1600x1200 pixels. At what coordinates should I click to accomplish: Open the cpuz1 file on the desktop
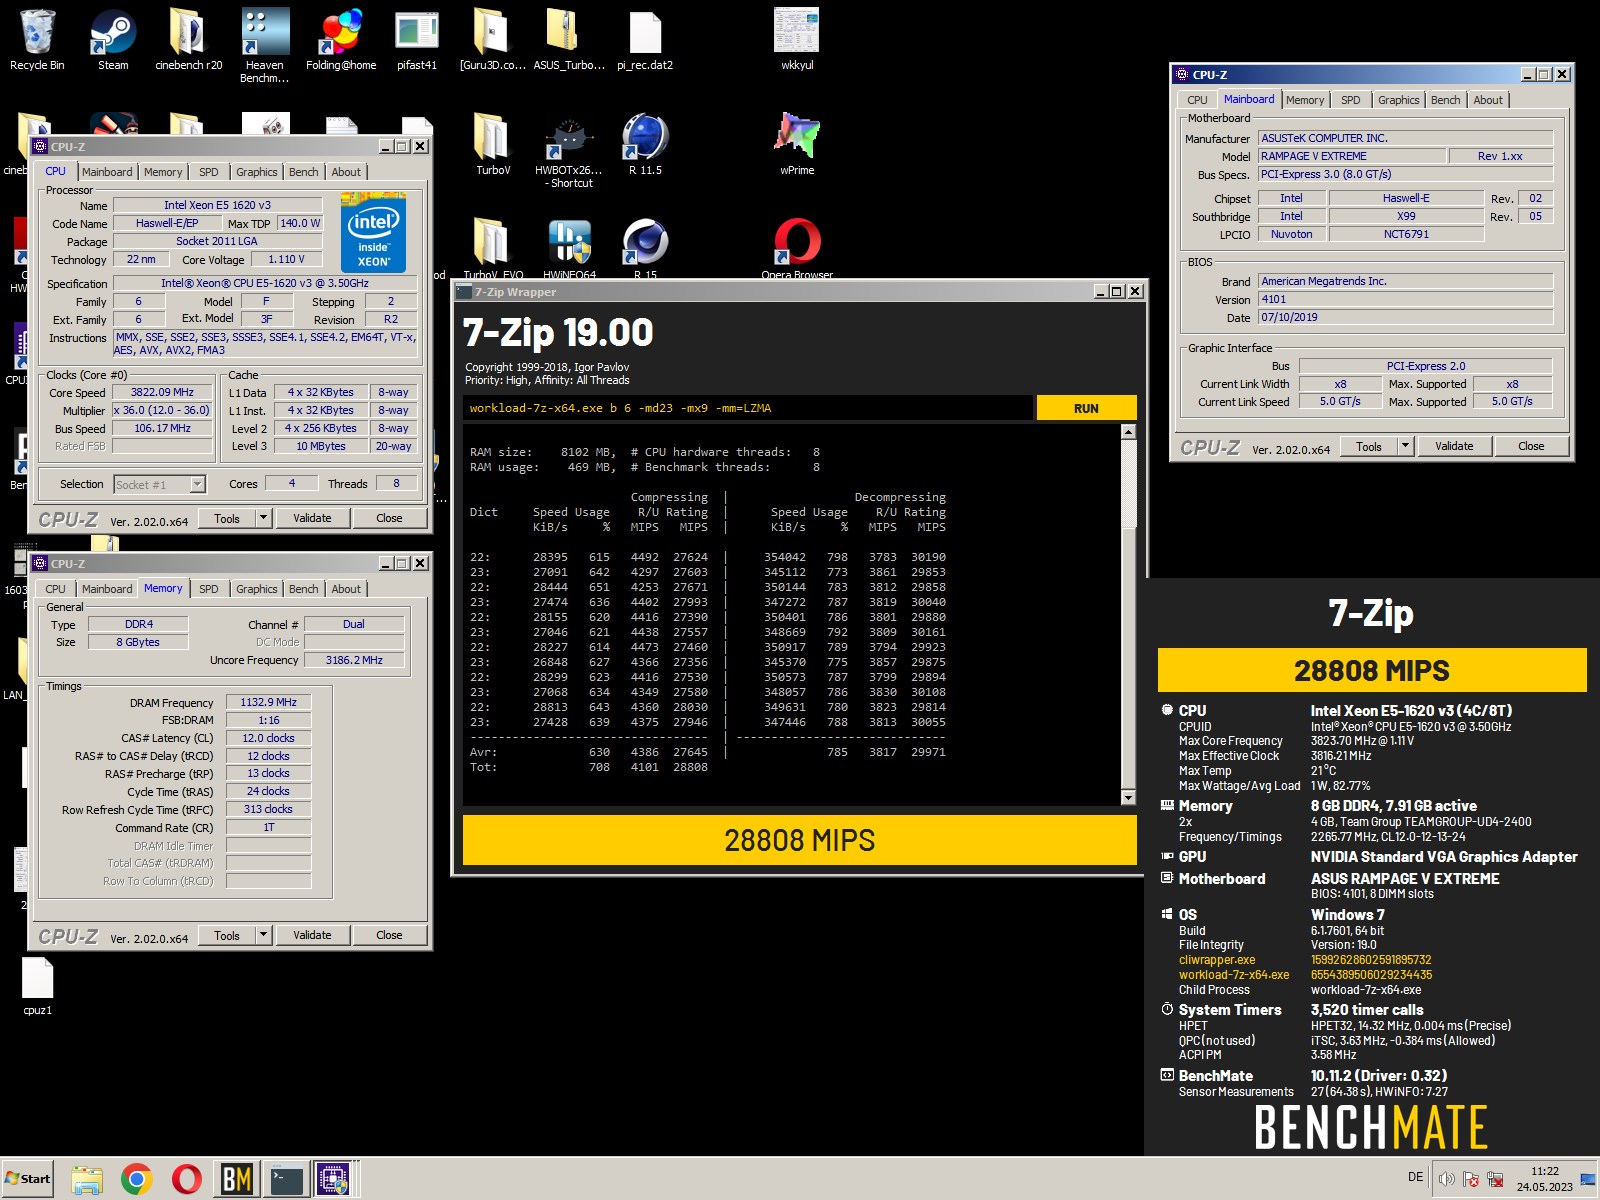[x=37, y=986]
